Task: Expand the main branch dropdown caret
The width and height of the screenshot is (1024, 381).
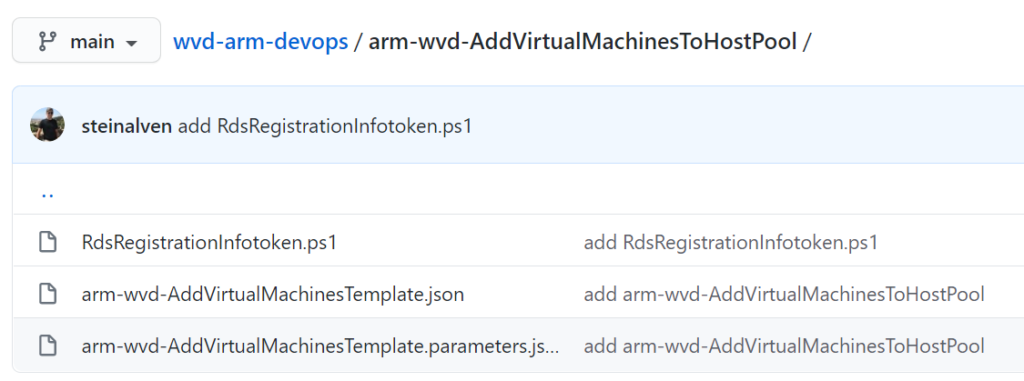Action: tap(131, 43)
